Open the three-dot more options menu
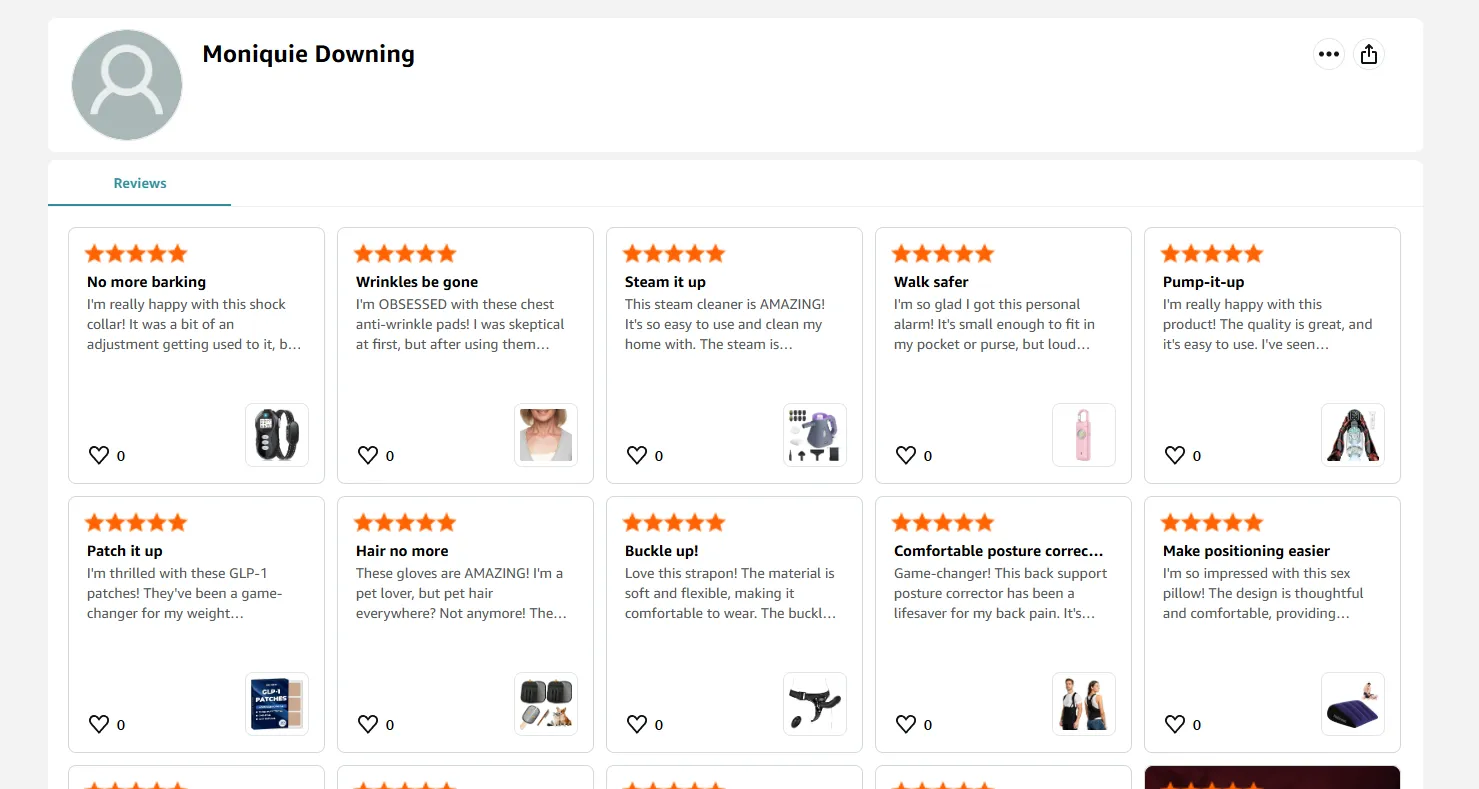1479x789 pixels. [1328, 54]
